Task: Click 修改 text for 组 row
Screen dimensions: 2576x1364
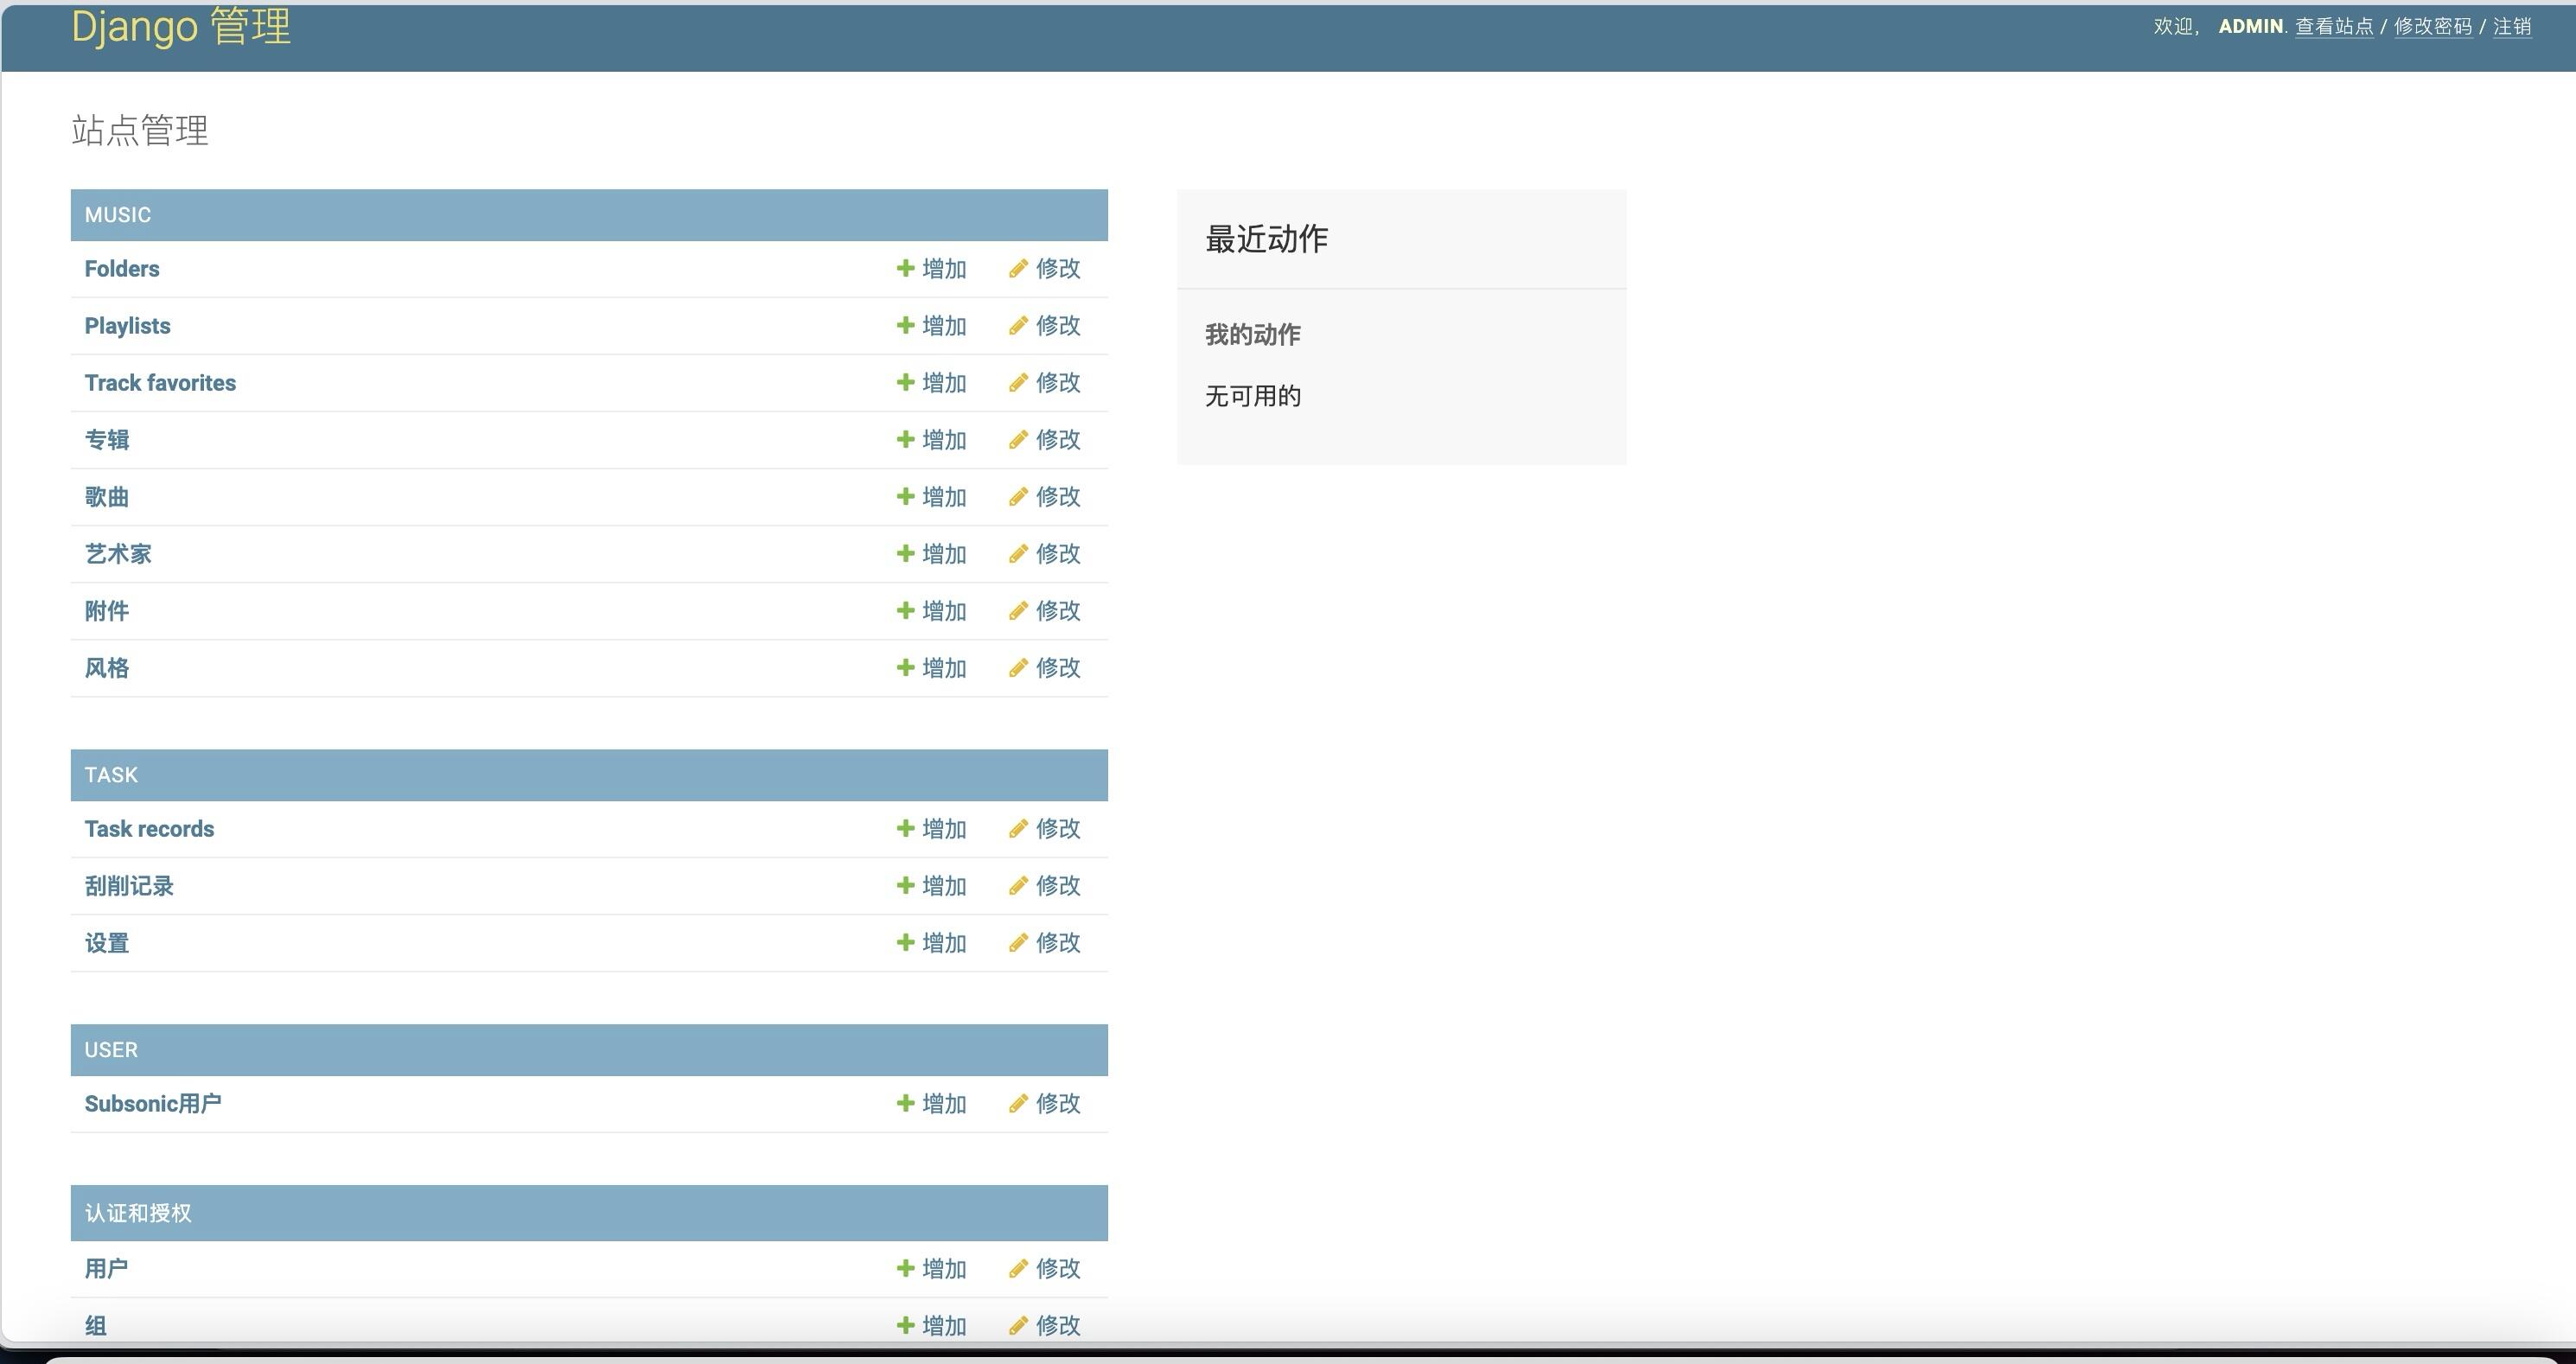Action: [1058, 1325]
